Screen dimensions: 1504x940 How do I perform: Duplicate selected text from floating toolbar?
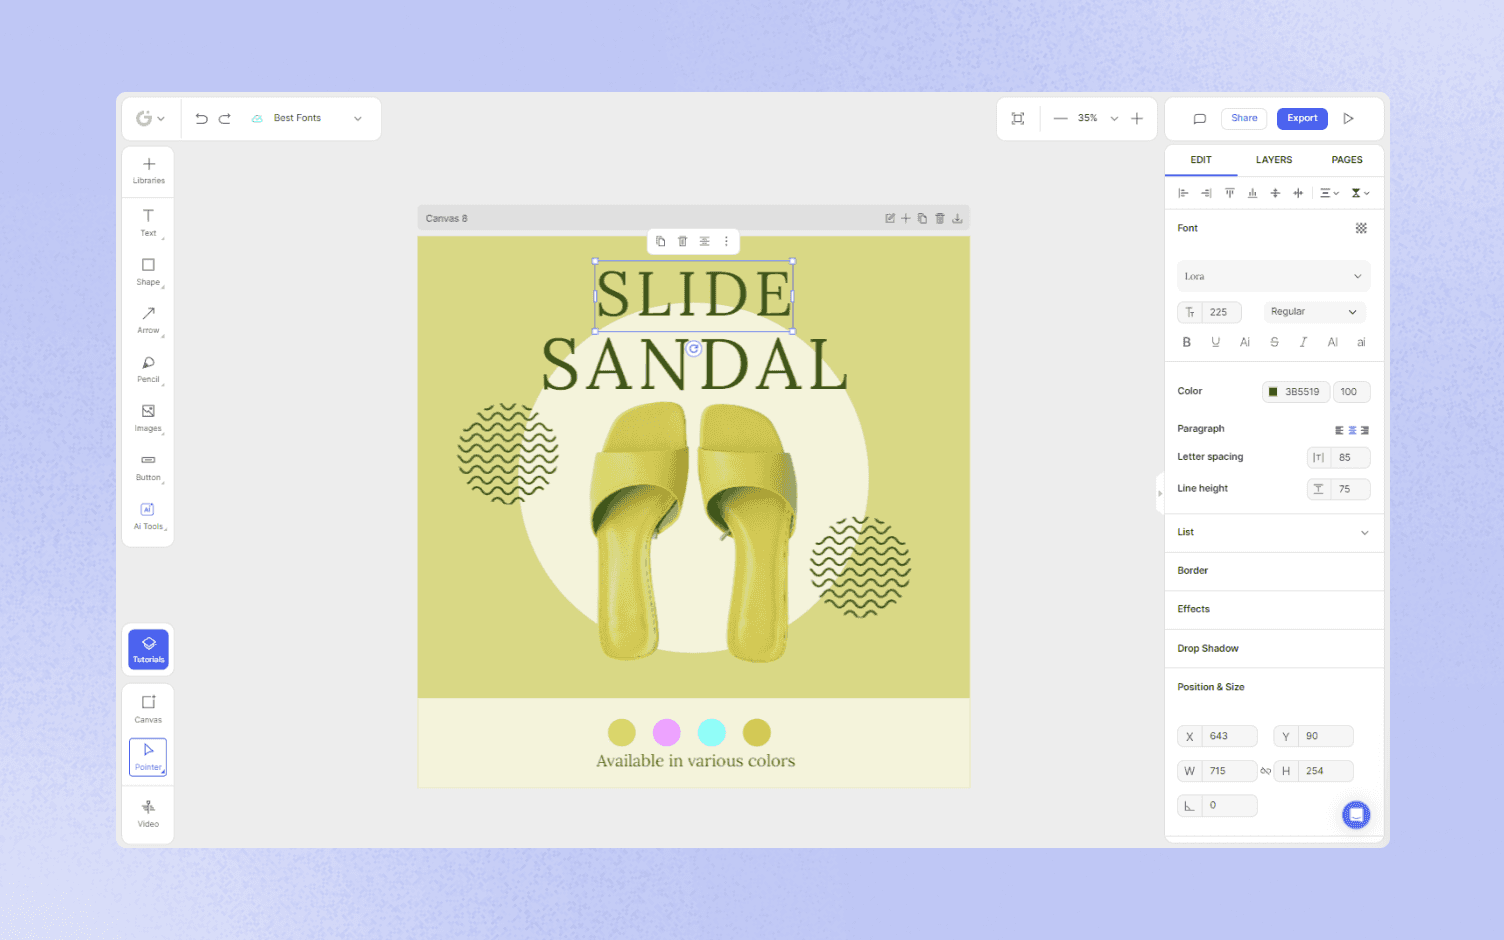pyautogui.click(x=660, y=241)
